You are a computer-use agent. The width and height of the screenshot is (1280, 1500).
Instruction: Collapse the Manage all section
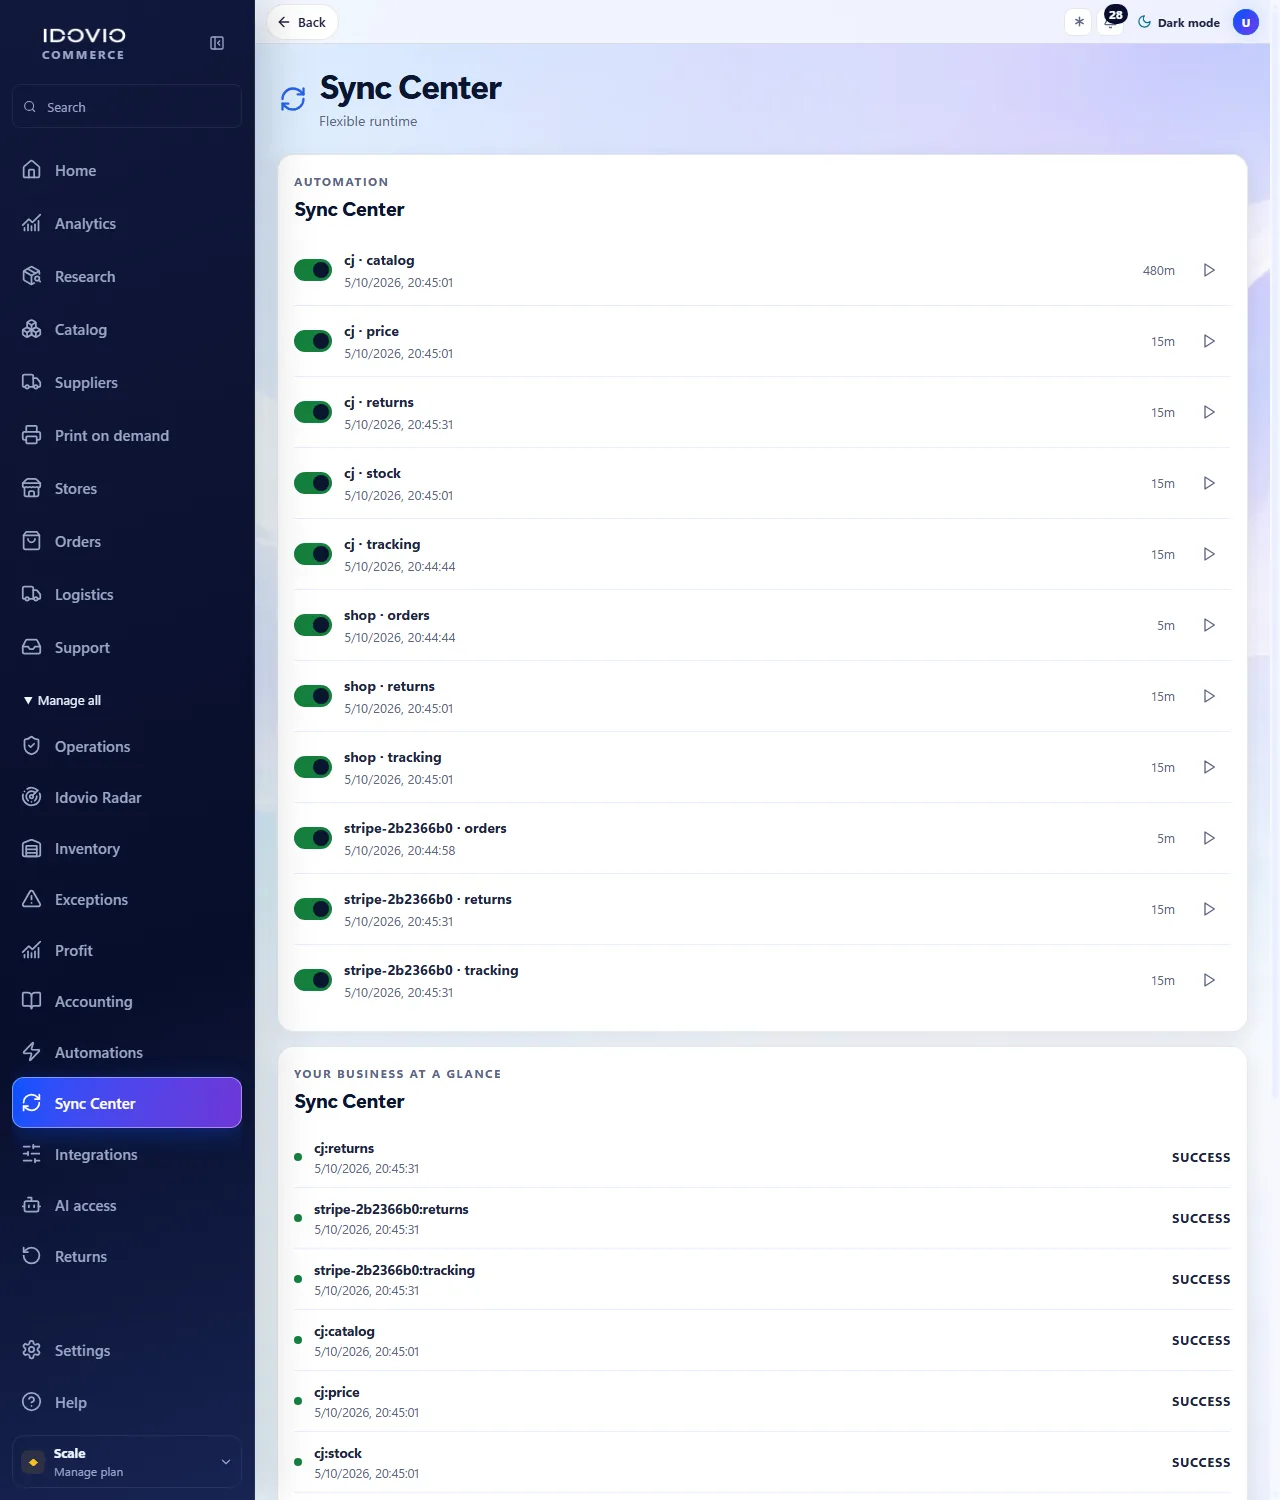(x=62, y=700)
